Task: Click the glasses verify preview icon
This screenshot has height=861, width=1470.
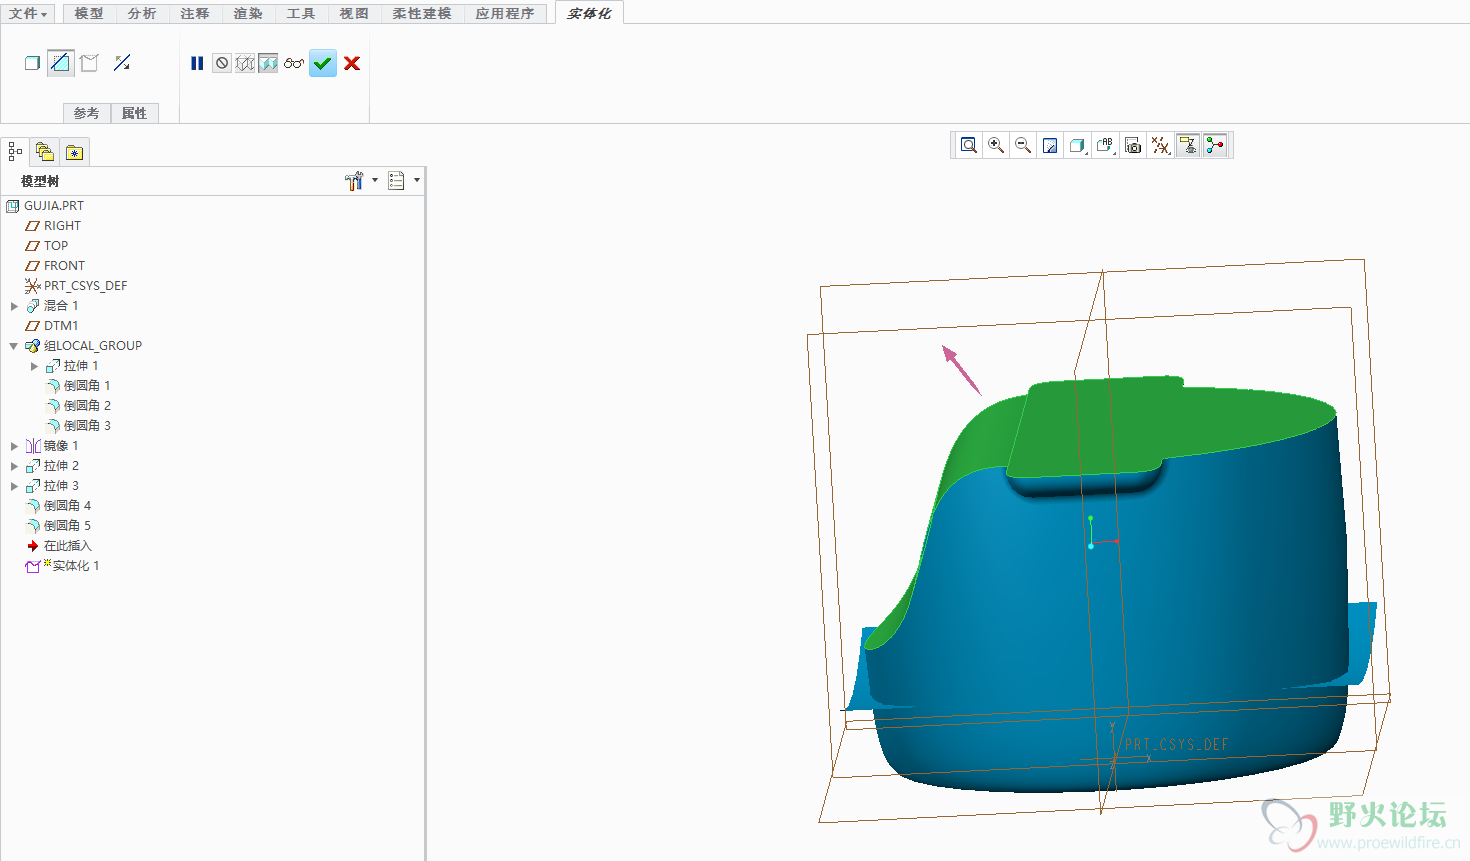Action: click(x=293, y=63)
